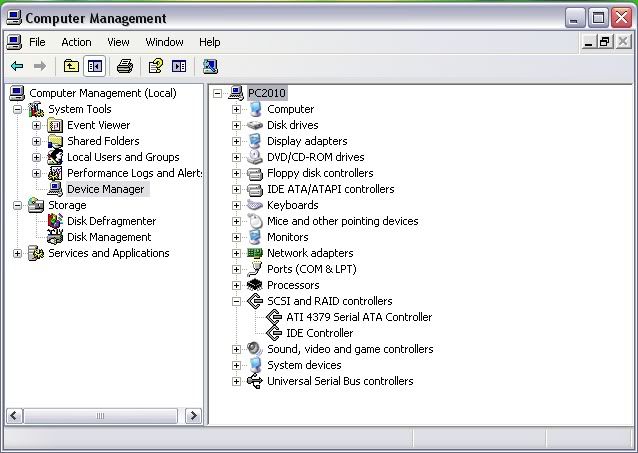
Task: Click Local Users and Groups icon
Action: (x=55, y=157)
